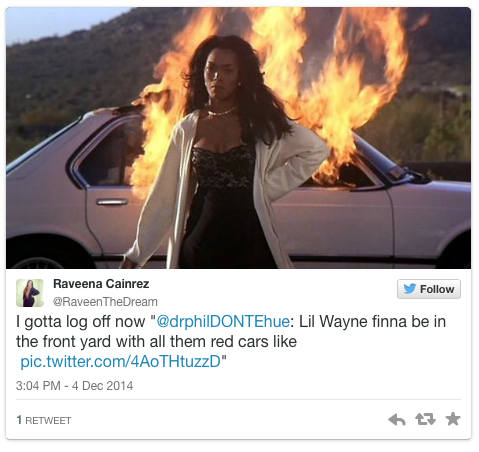Visit the @RaveenTheDream handle
This screenshot has width=479, height=452.
[105, 302]
